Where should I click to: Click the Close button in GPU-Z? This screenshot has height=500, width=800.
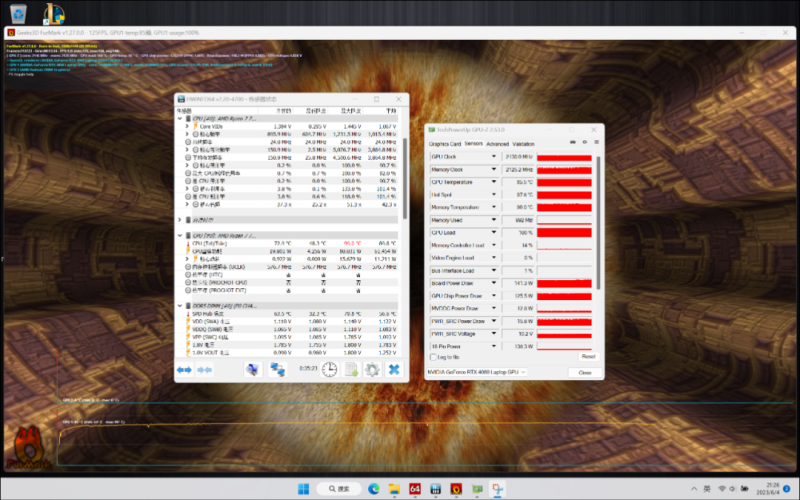[585, 372]
